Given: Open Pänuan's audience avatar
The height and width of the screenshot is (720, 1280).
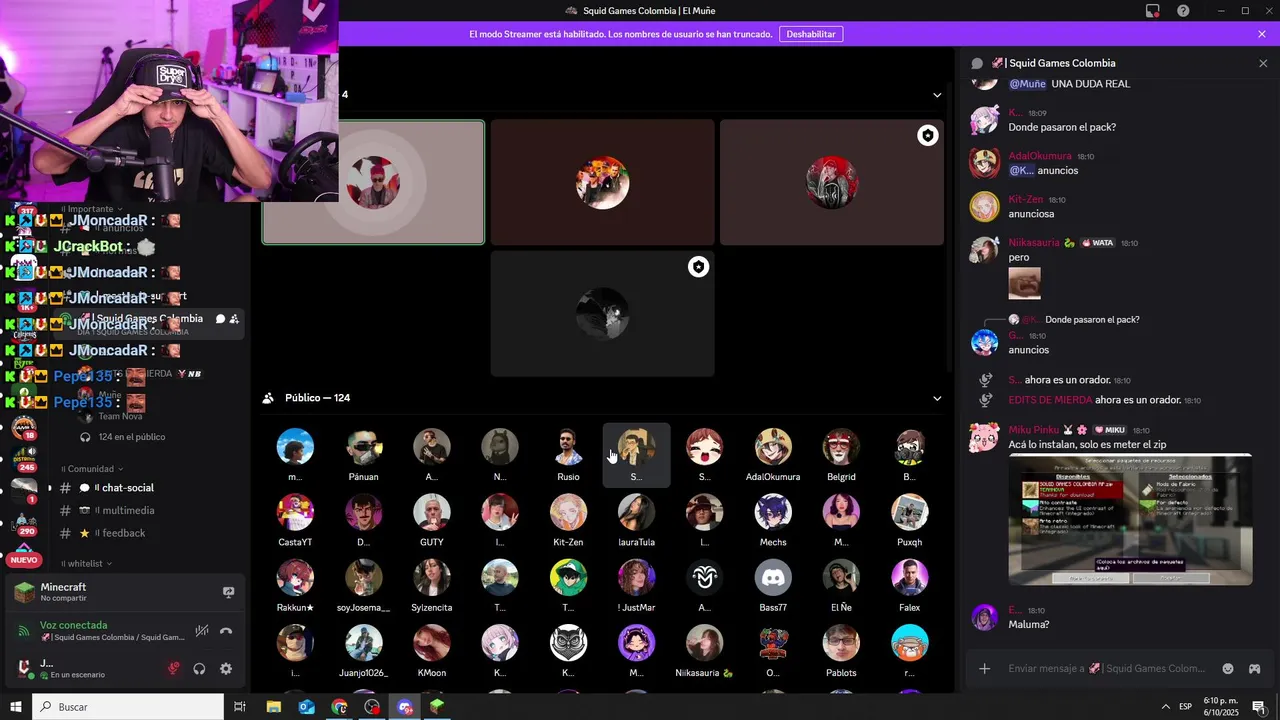Looking at the screenshot, I should 363,447.
